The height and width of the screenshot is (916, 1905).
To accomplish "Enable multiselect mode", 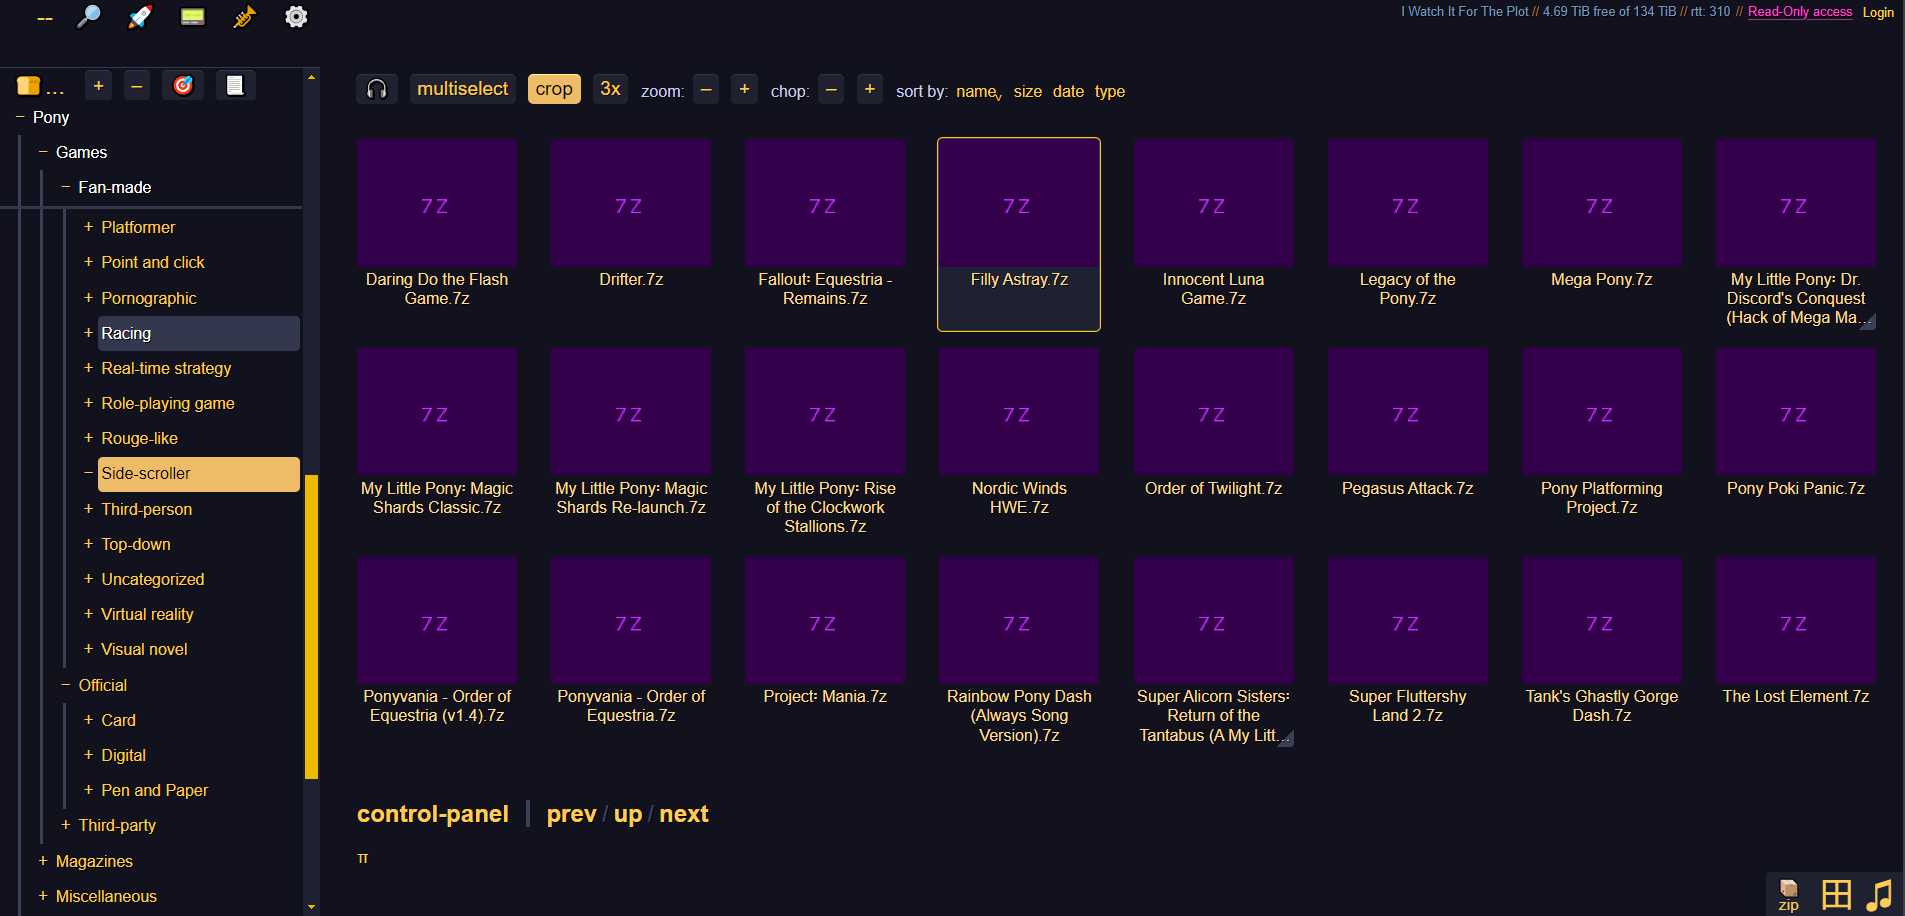I will pos(463,89).
